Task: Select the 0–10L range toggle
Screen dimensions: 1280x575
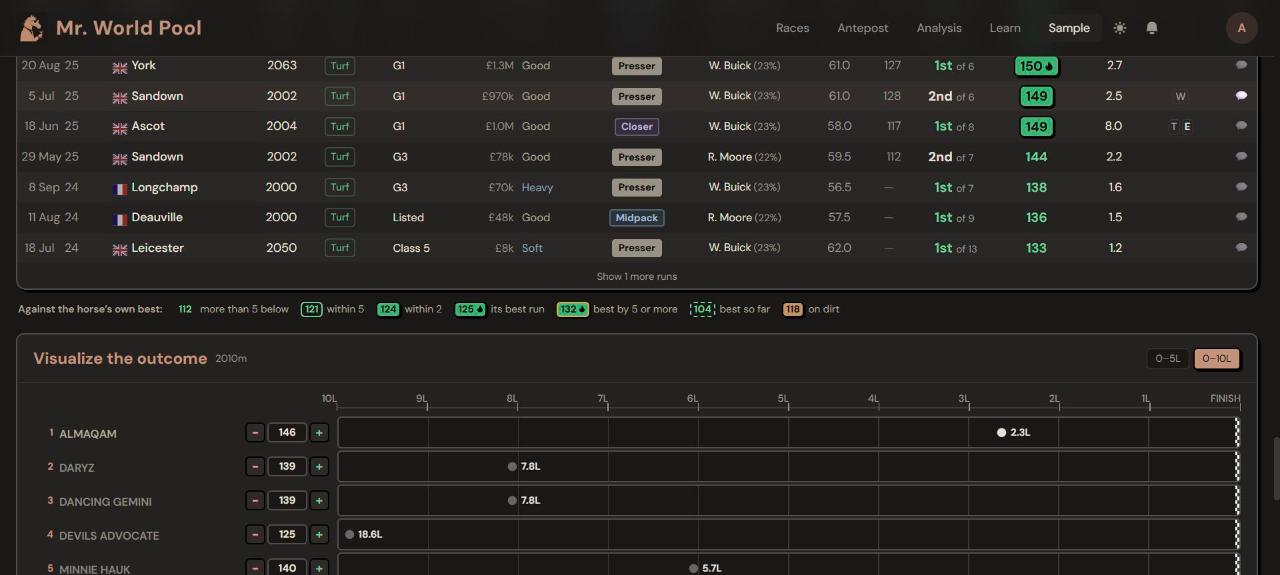Action: point(1217,358)
